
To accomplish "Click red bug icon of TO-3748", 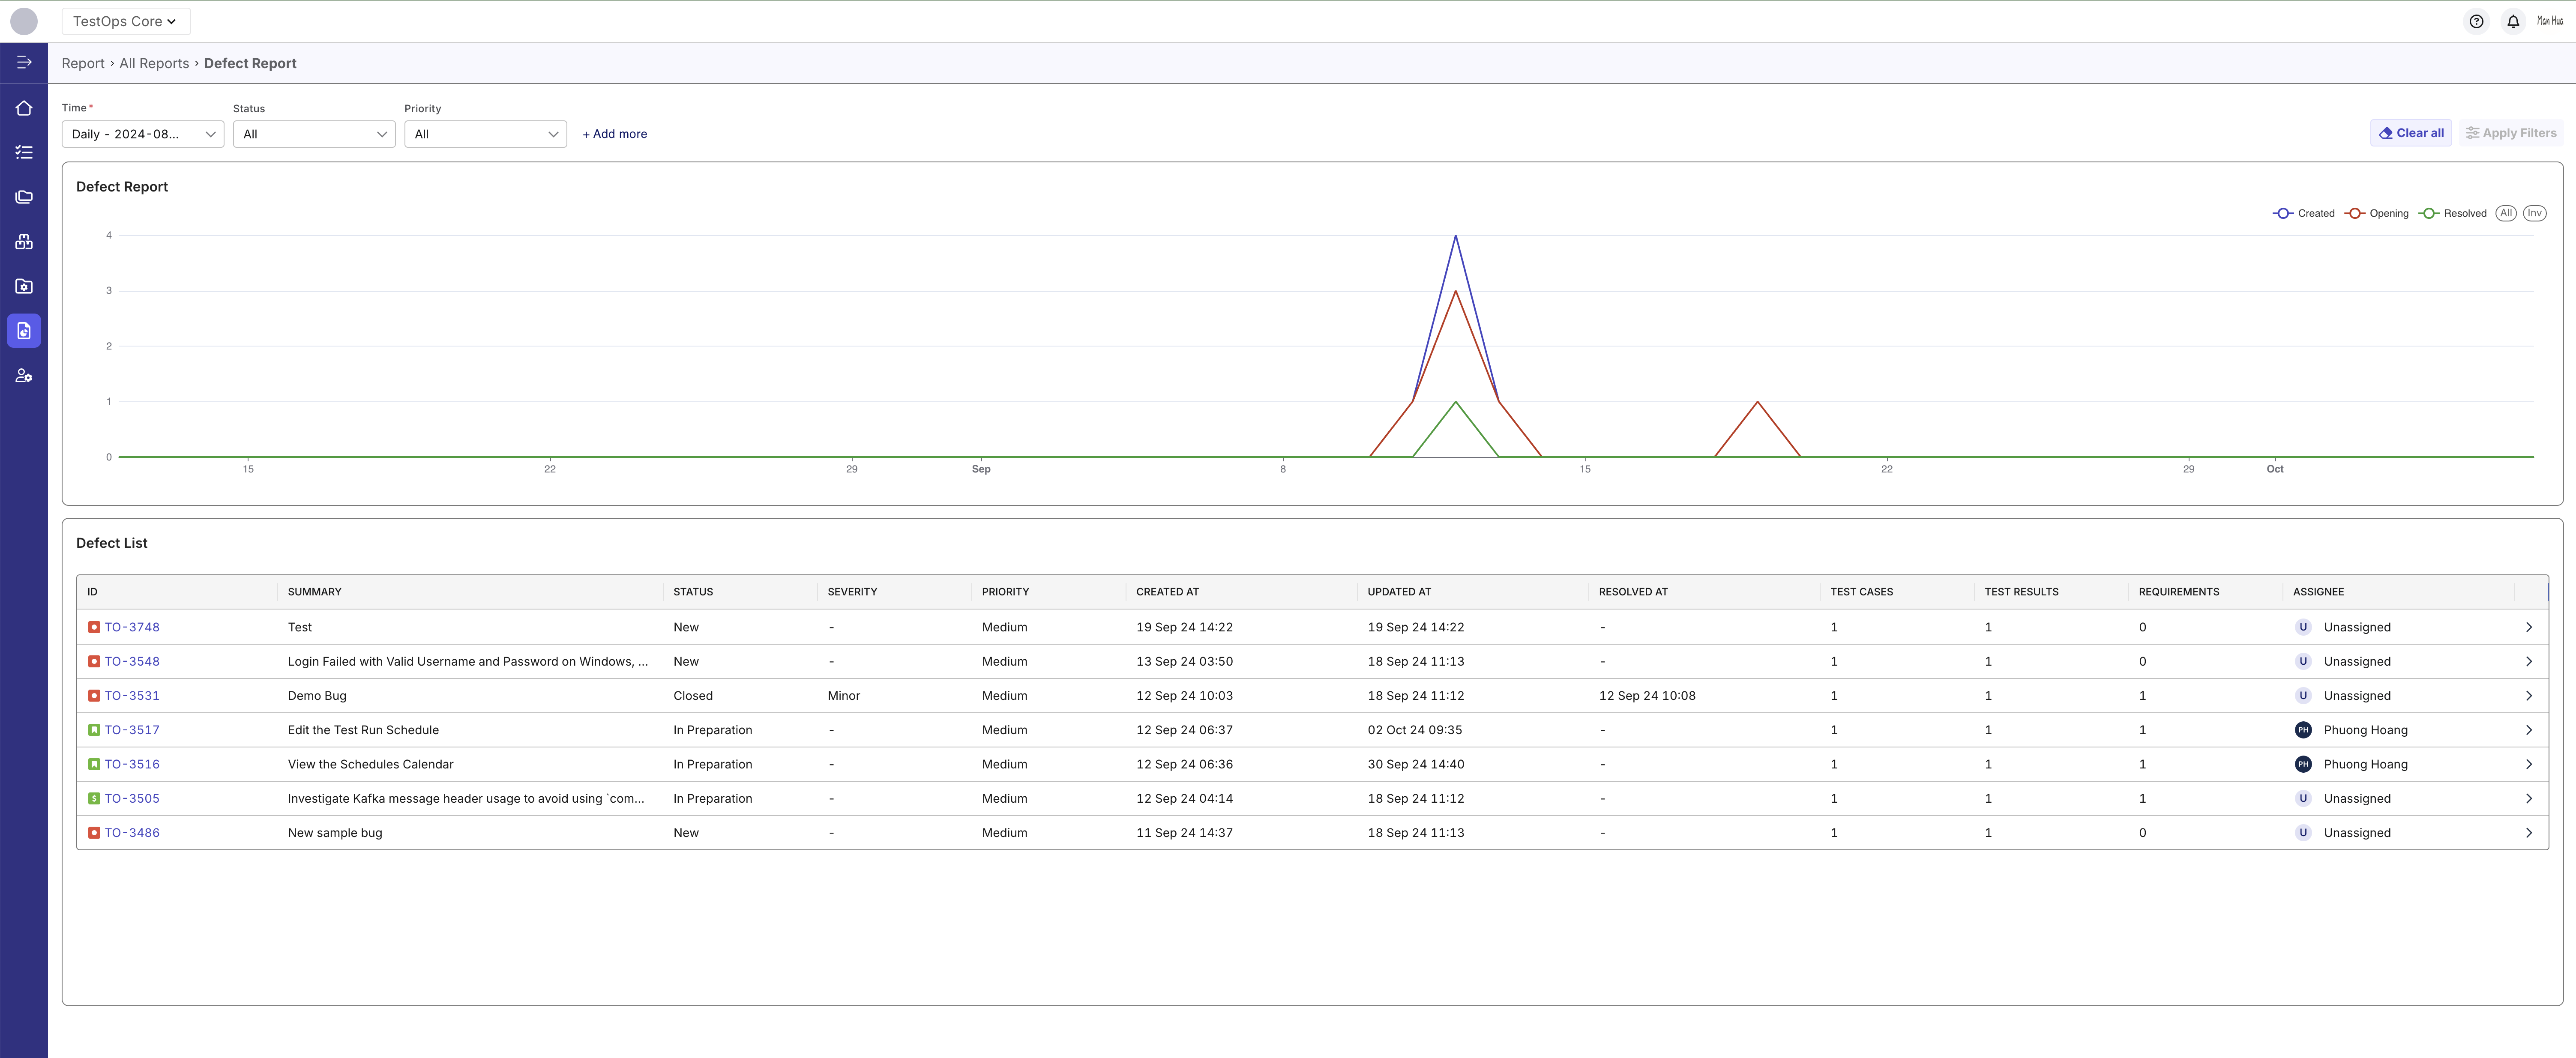I will click(x=94, y=627).
